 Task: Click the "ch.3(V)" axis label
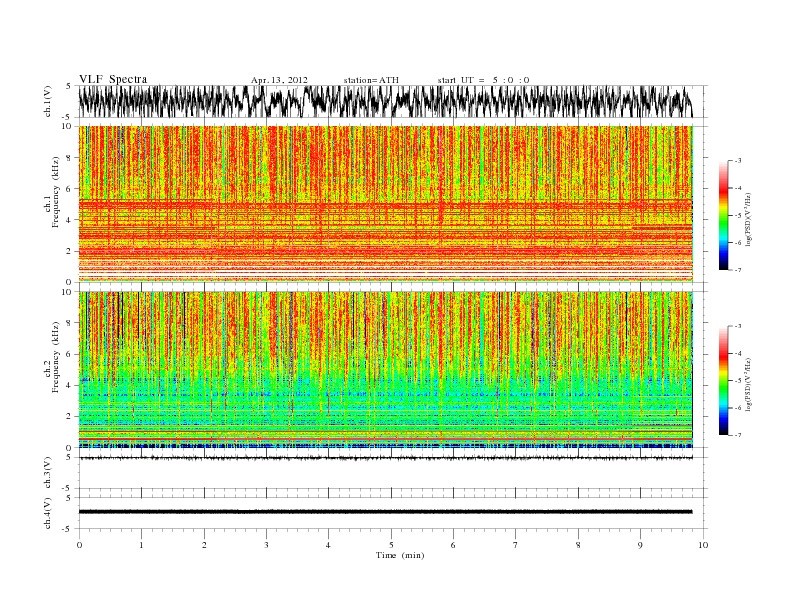click(49, 473)
